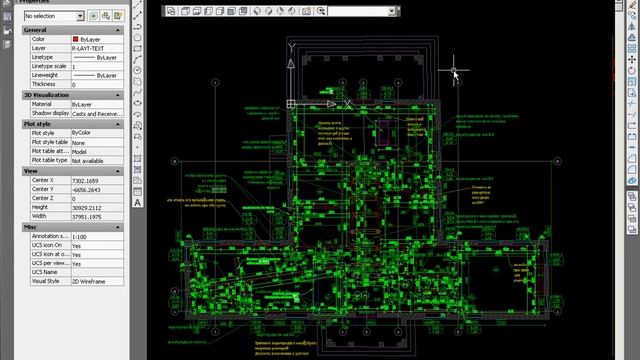
Task: Select the Hatch tool in draw toolbar
Action: click(x=138, y=158)
